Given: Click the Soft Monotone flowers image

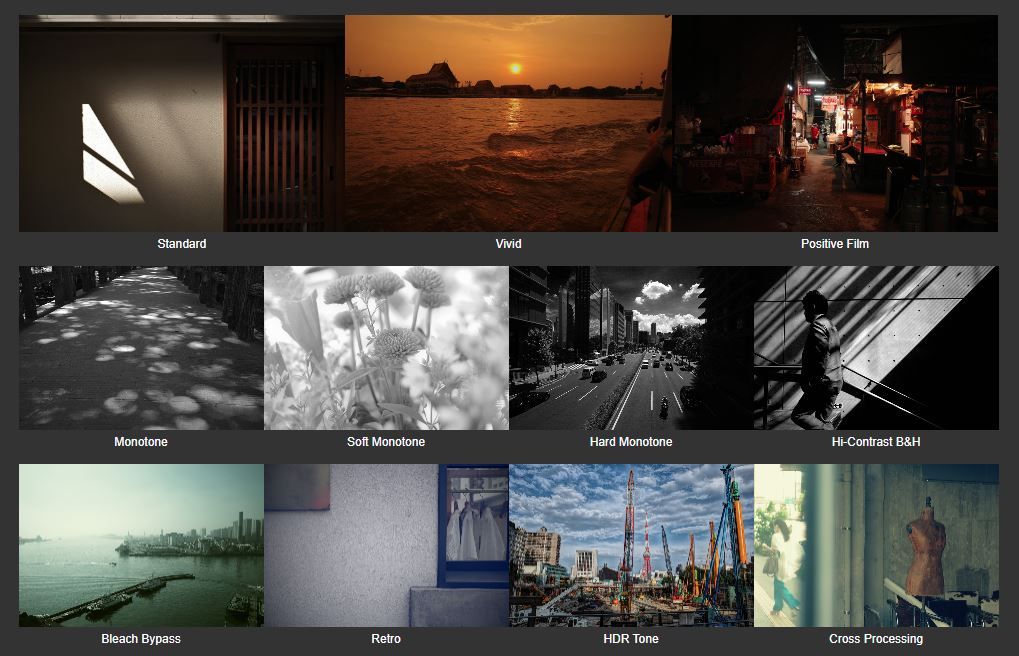Looking at the screenshot, I should 386,348.
